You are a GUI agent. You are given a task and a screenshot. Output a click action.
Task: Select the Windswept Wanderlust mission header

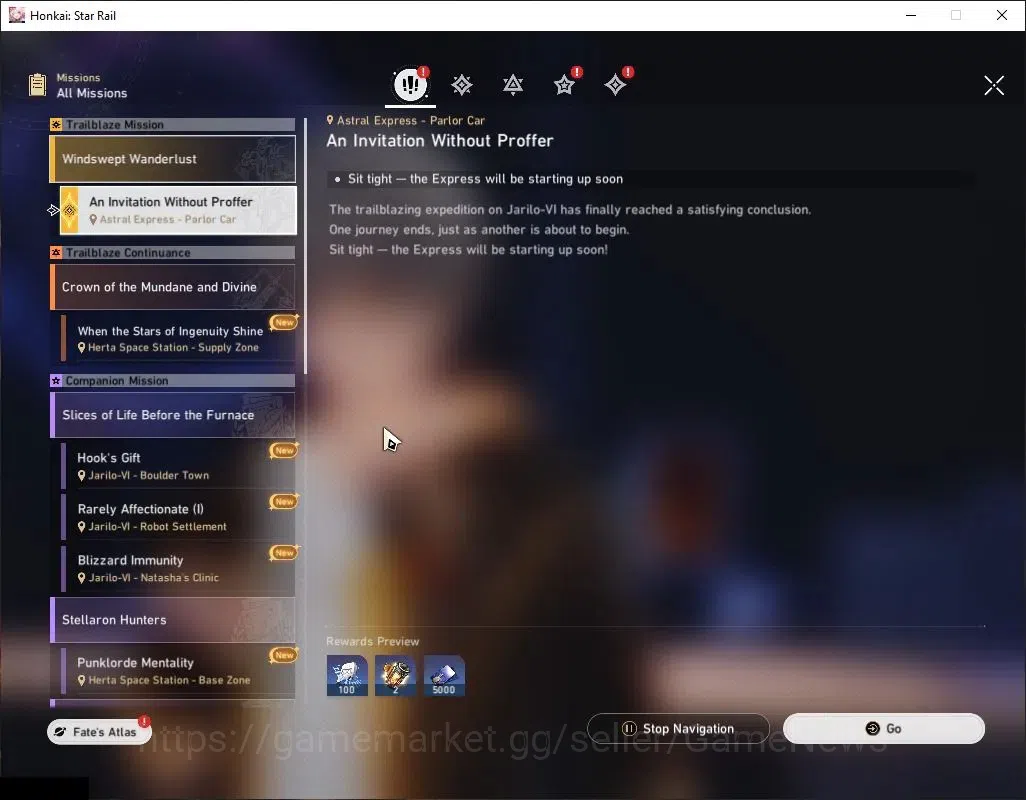pos(173,159)
